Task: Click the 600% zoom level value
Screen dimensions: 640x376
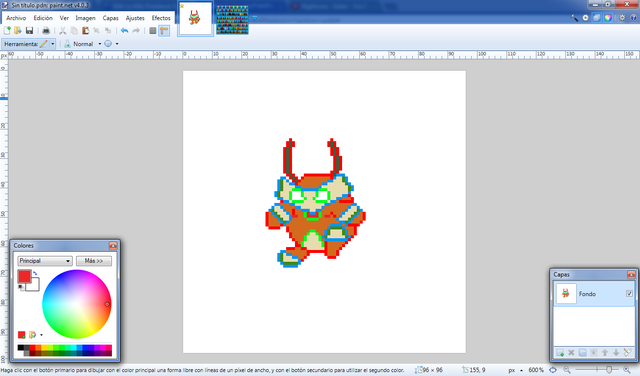Action: pos(536,370)
